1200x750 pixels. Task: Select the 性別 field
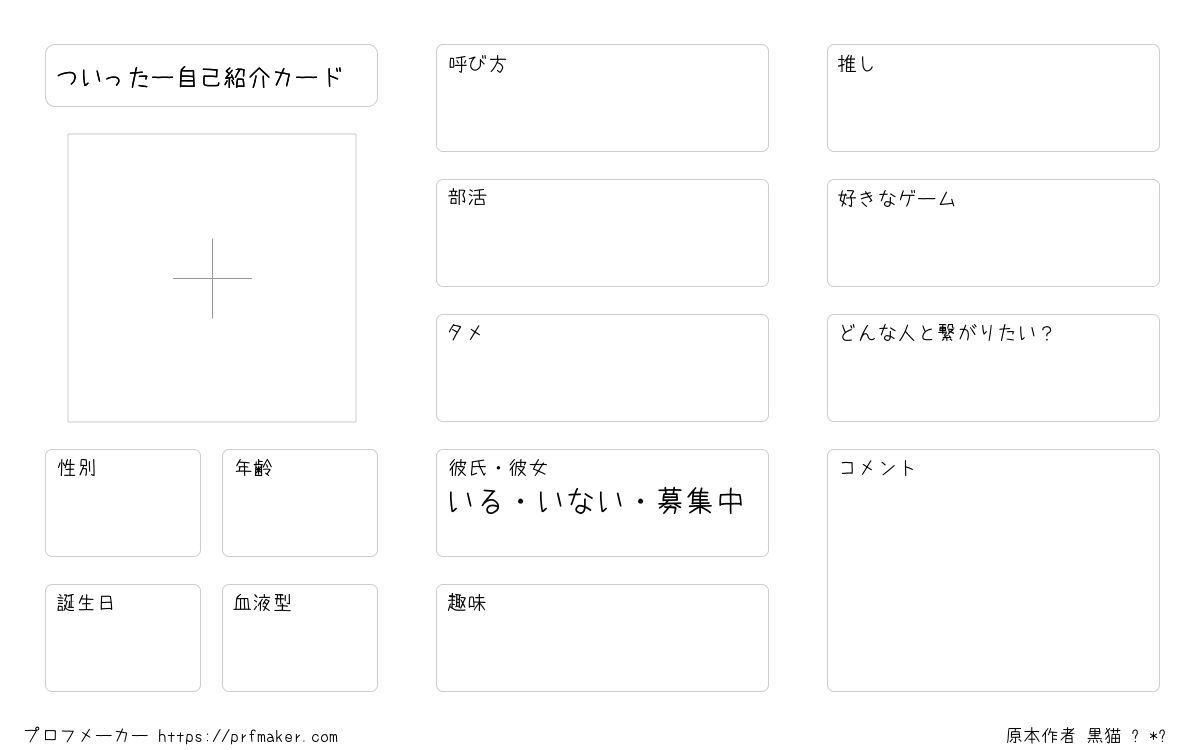click(123, 503)
